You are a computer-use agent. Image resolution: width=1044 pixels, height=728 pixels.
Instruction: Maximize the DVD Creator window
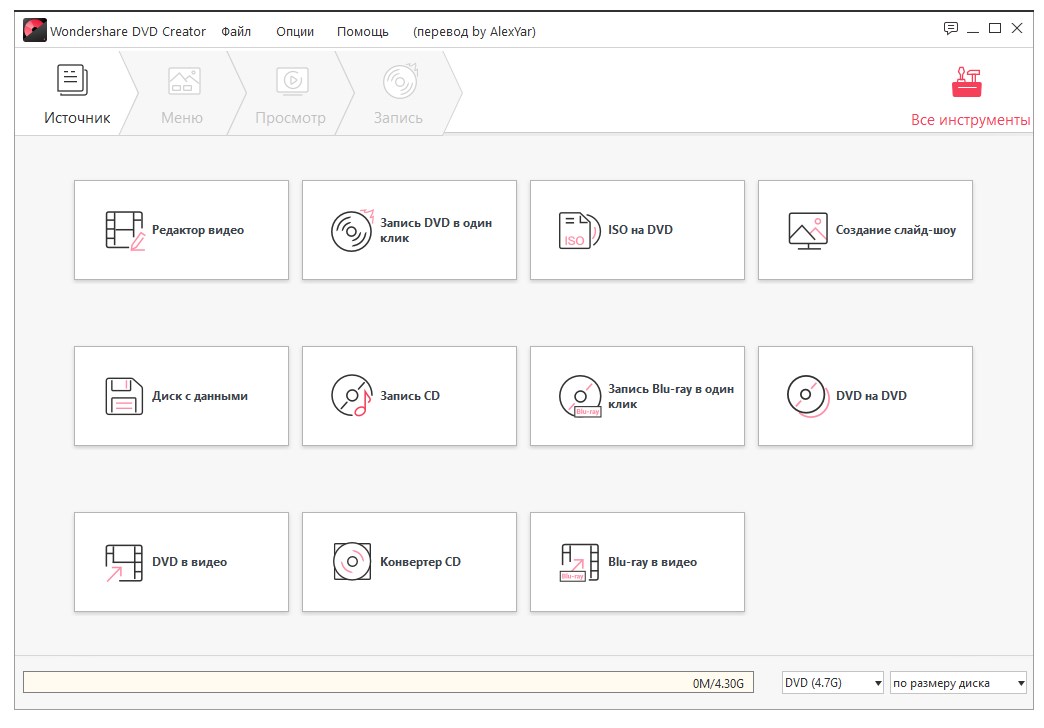pyautogui.click(x=995, y=28)
